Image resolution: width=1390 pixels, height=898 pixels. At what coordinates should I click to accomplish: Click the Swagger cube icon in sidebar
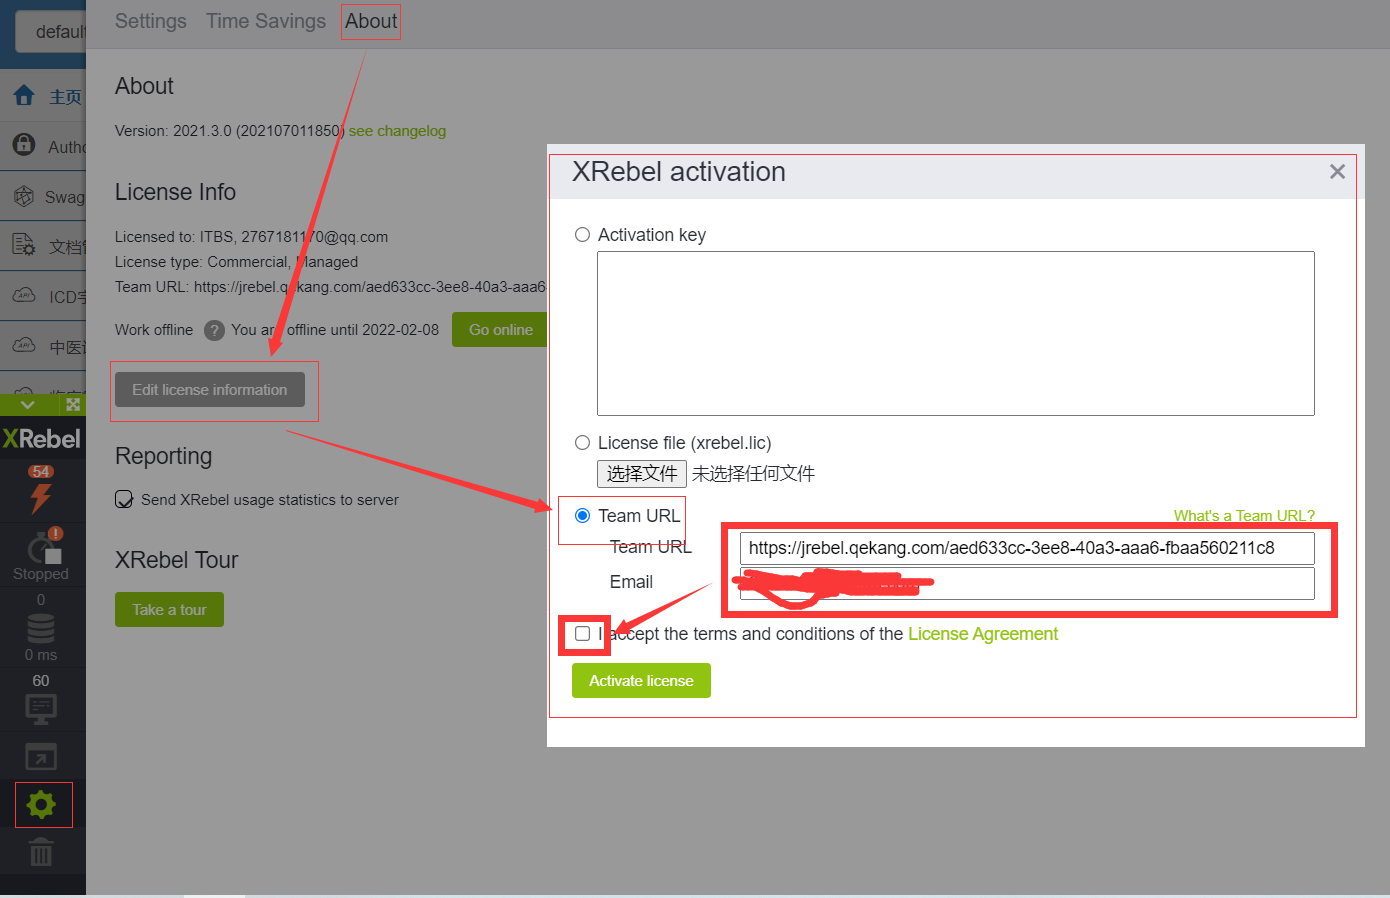point(24,196)
